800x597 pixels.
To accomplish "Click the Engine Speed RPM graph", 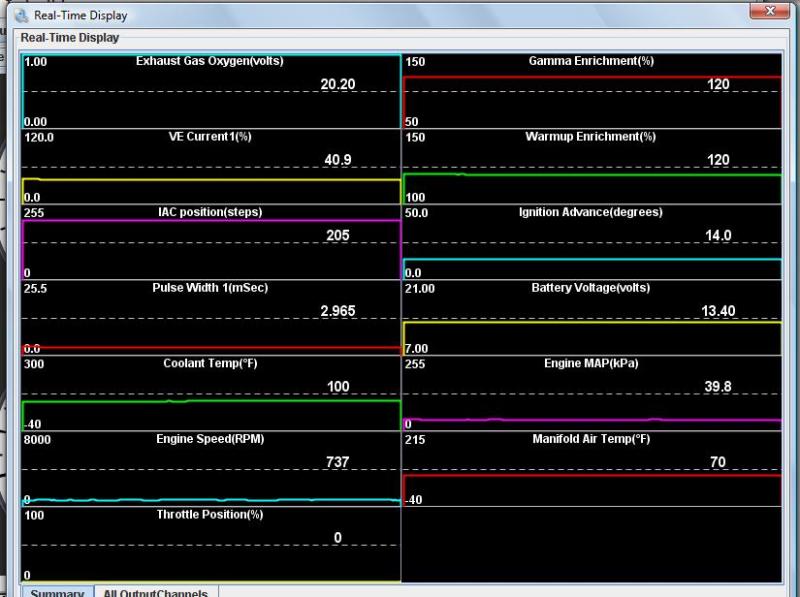I will [x=210, y=468].
